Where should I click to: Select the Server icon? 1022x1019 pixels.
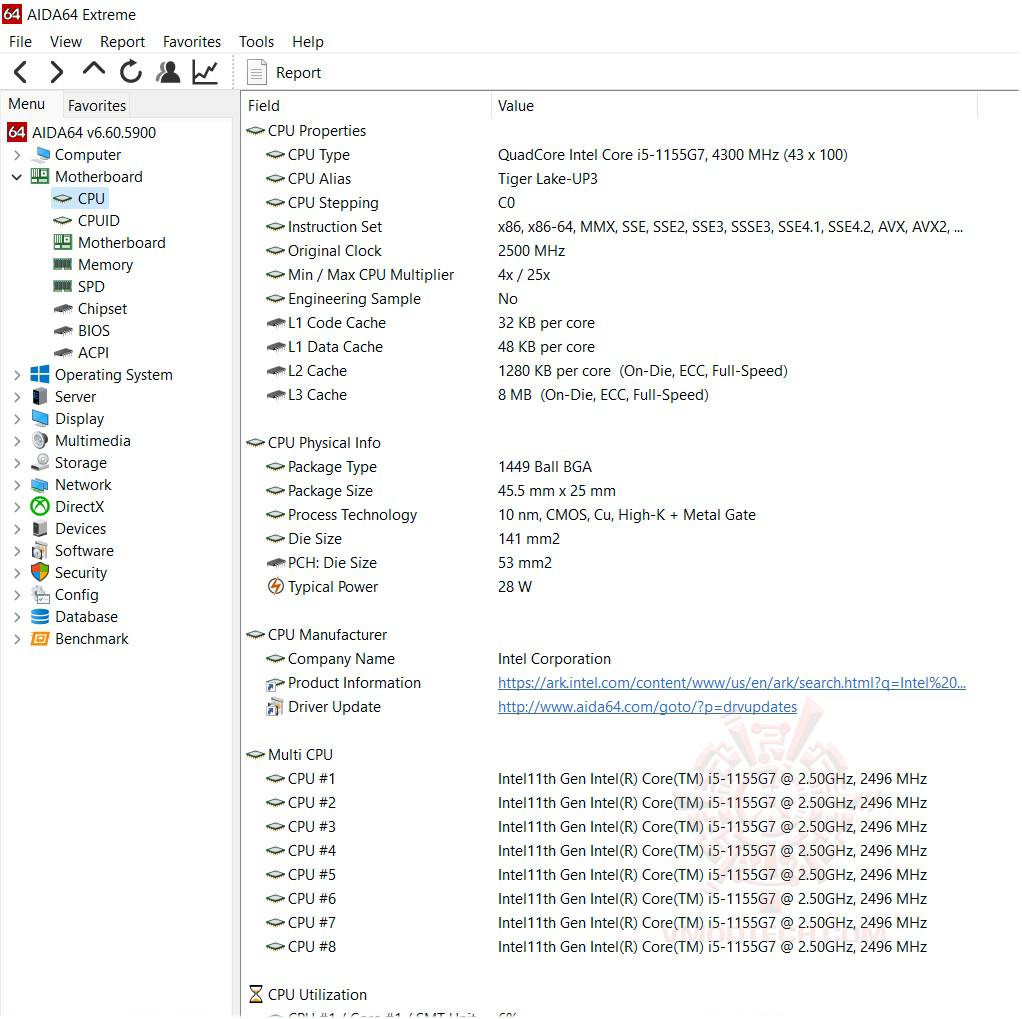click(x=40, y=396)
